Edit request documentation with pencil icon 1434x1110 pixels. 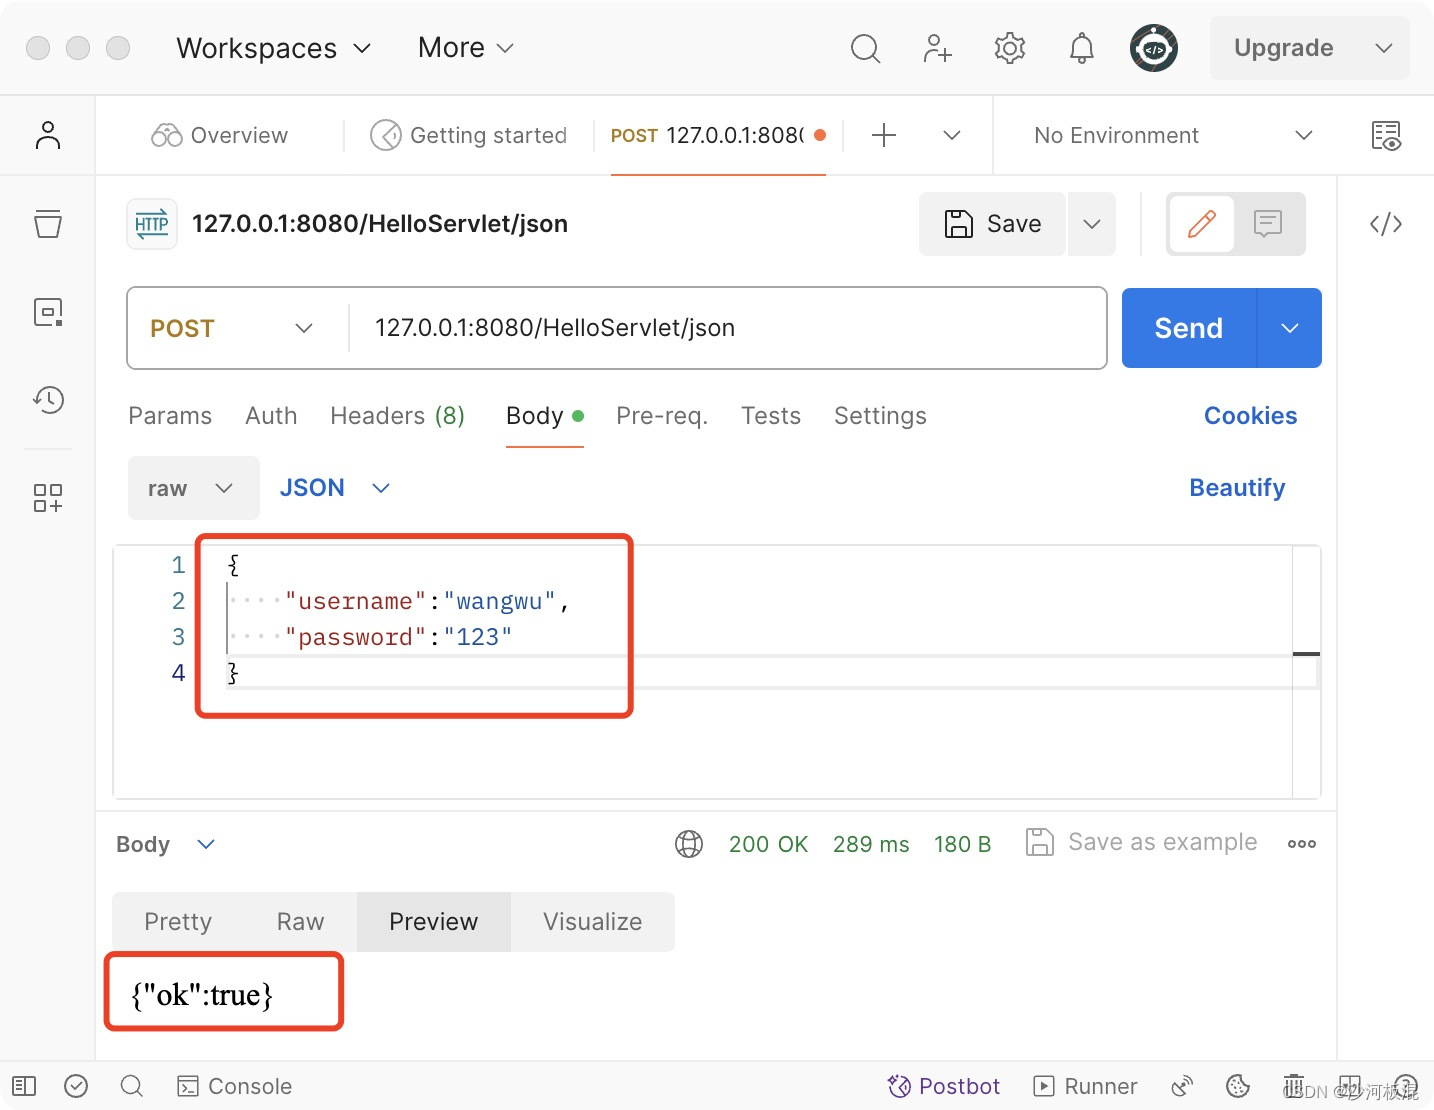[x=1200, y=223]
